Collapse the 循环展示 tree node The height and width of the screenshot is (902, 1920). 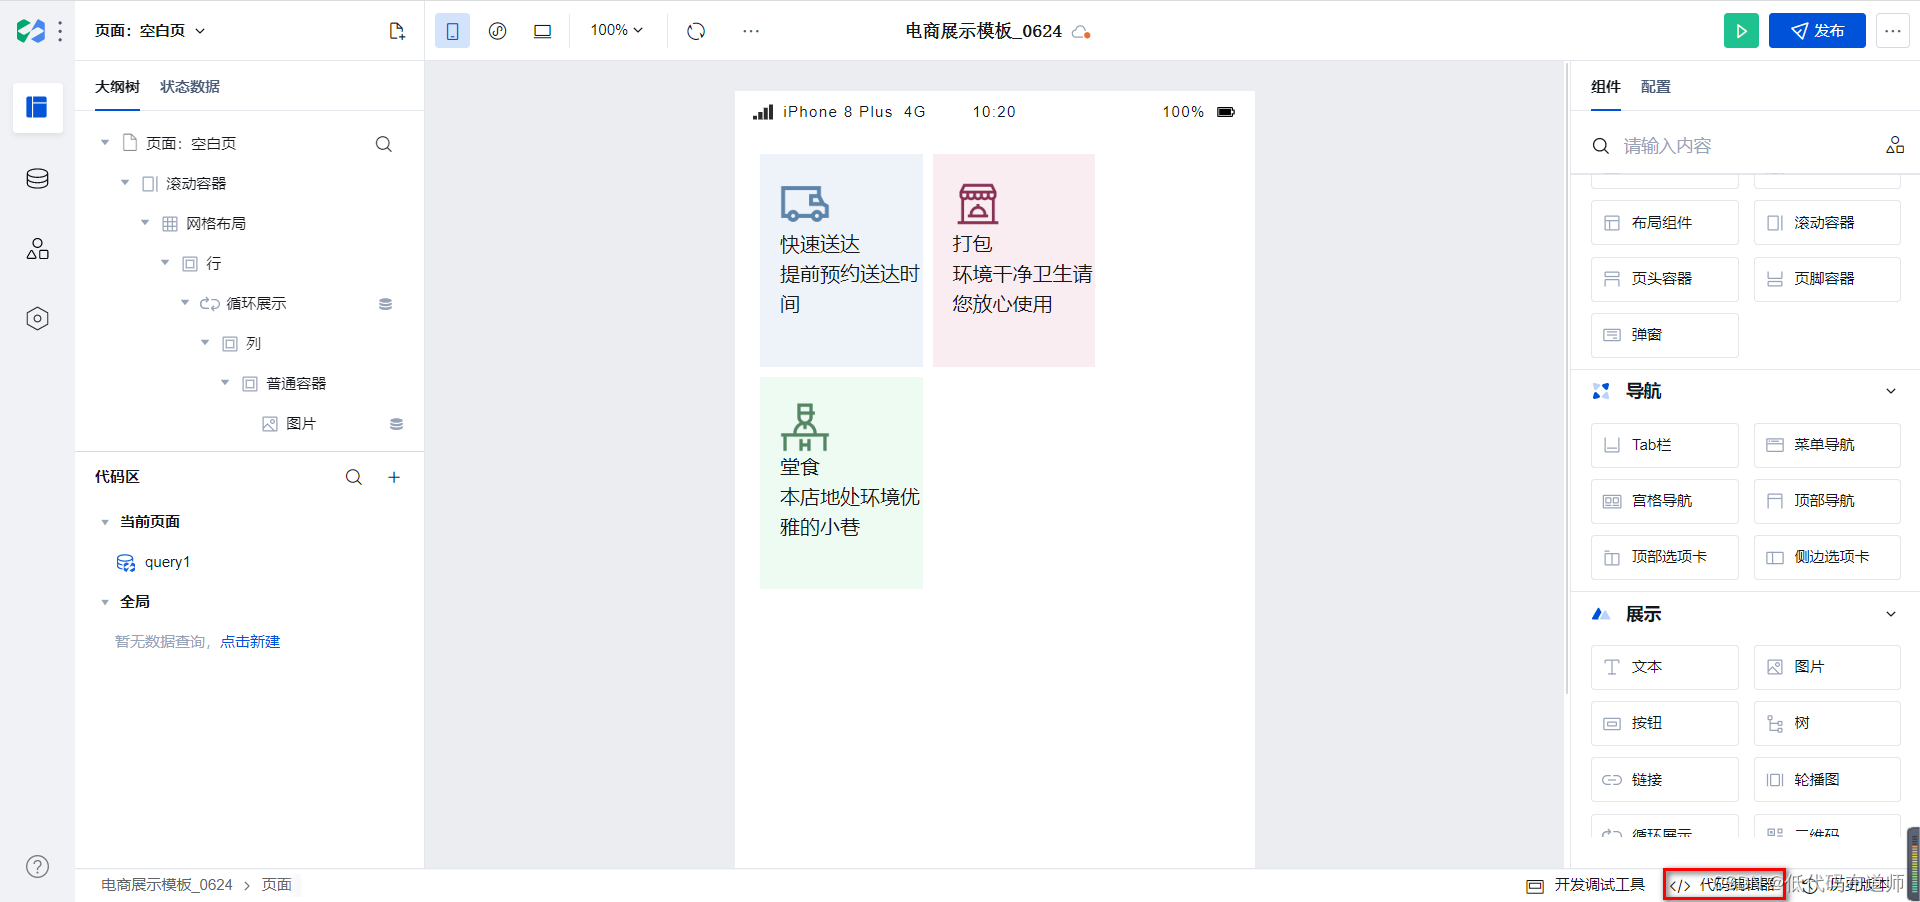pos(185,303)
